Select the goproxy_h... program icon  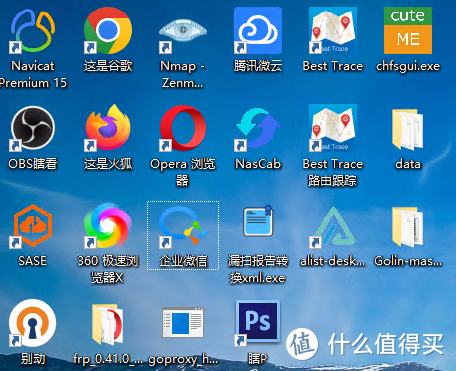pos(183,323)
